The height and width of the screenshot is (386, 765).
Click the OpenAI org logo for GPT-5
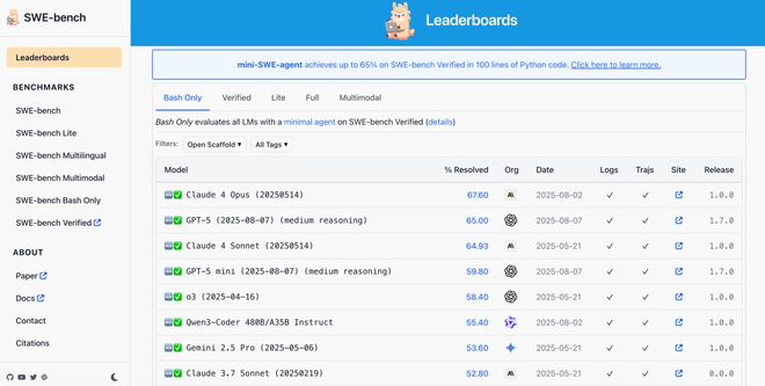[510, 221]
